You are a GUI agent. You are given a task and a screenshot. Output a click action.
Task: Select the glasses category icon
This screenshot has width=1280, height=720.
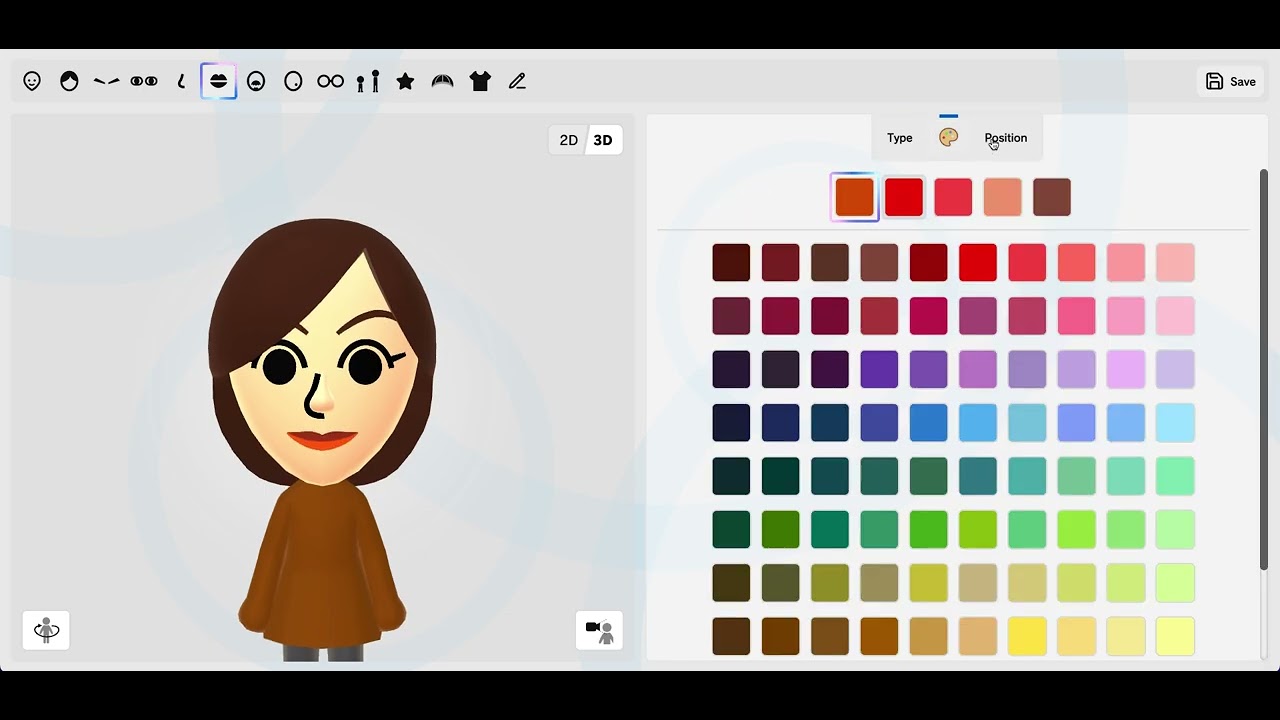point(331,82)
